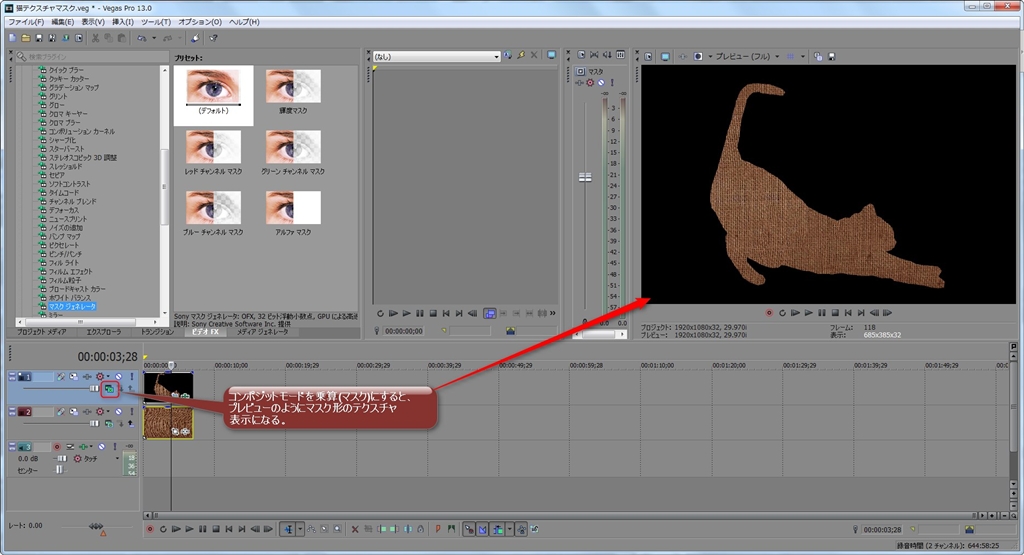Select the アルファ マスク preset thumbnail
Viewport: 1024px width, 555px height.
point(293,209)
